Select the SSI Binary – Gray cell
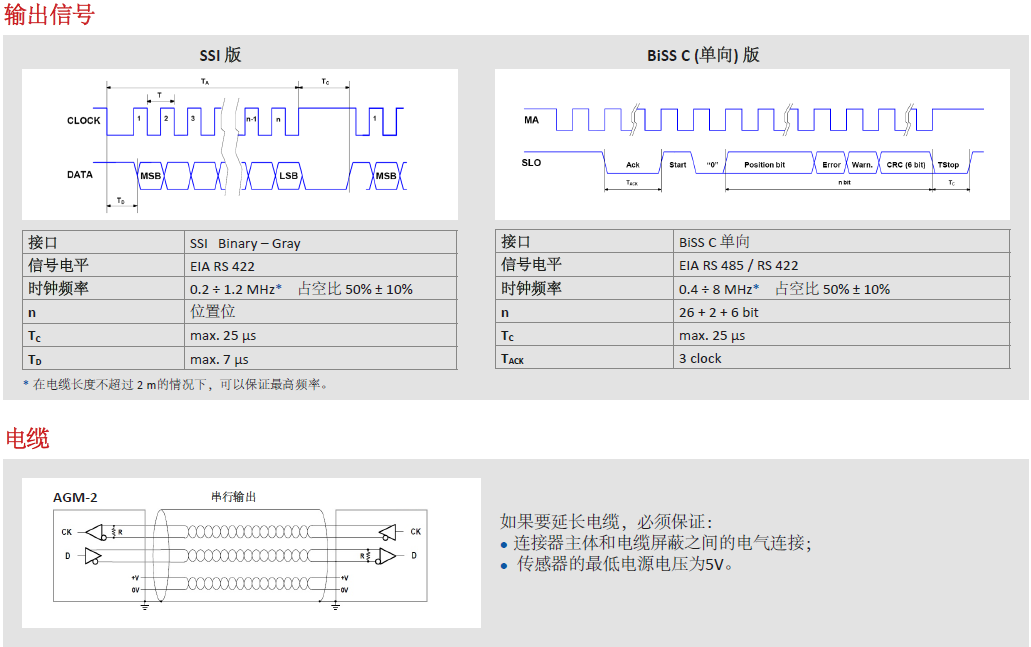1031x647 pixels. [x=245, y=243]
